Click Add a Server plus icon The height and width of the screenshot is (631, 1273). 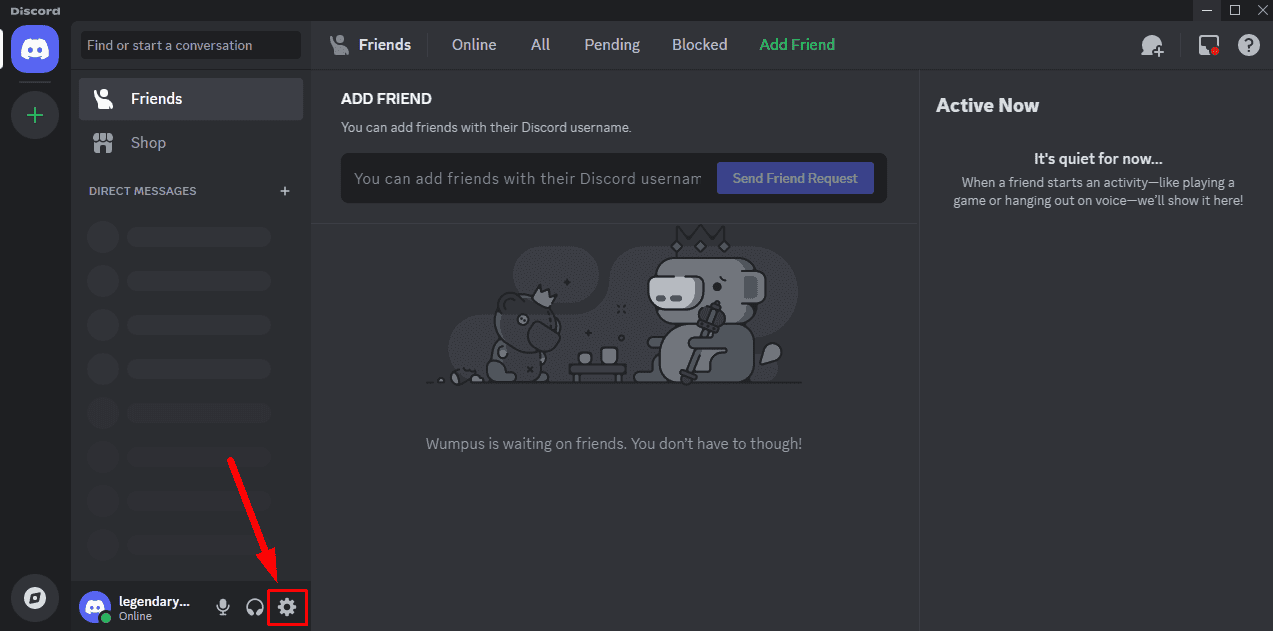(35, 115)
